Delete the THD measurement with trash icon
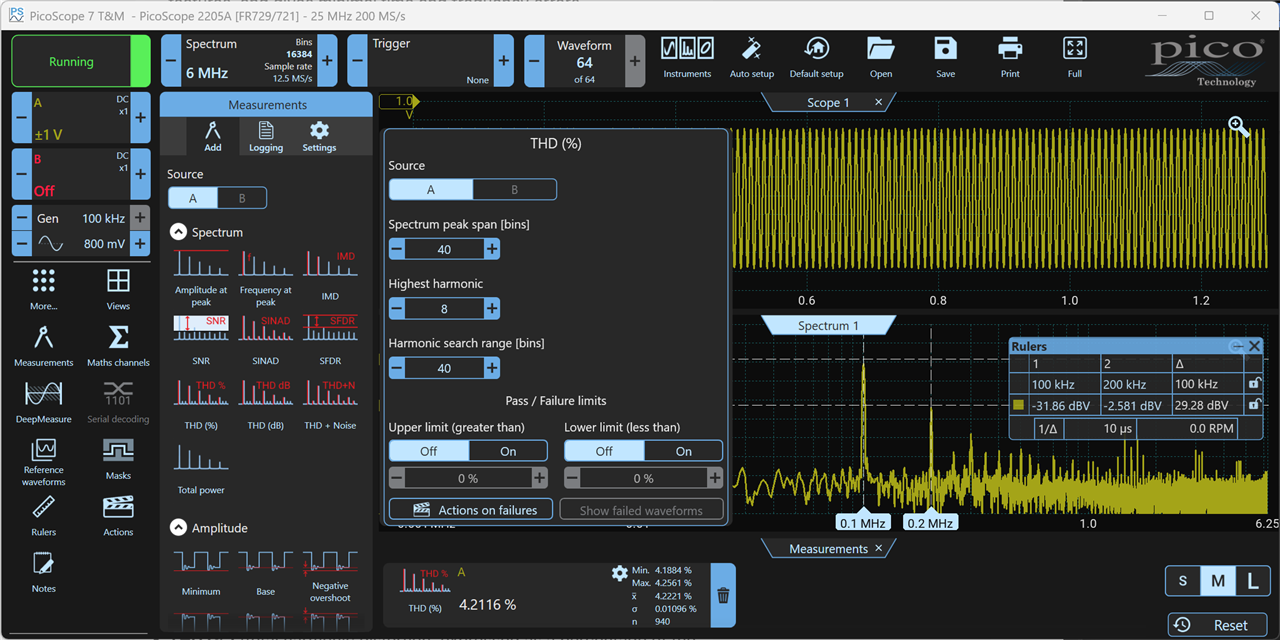The height and width of the screenshot is (640, 1280). (723, 596)
